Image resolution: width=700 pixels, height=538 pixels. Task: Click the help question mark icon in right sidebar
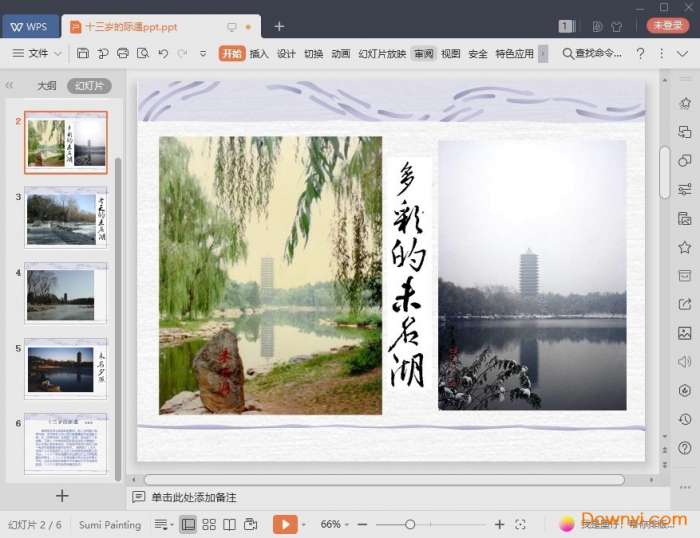pos(684,448)
